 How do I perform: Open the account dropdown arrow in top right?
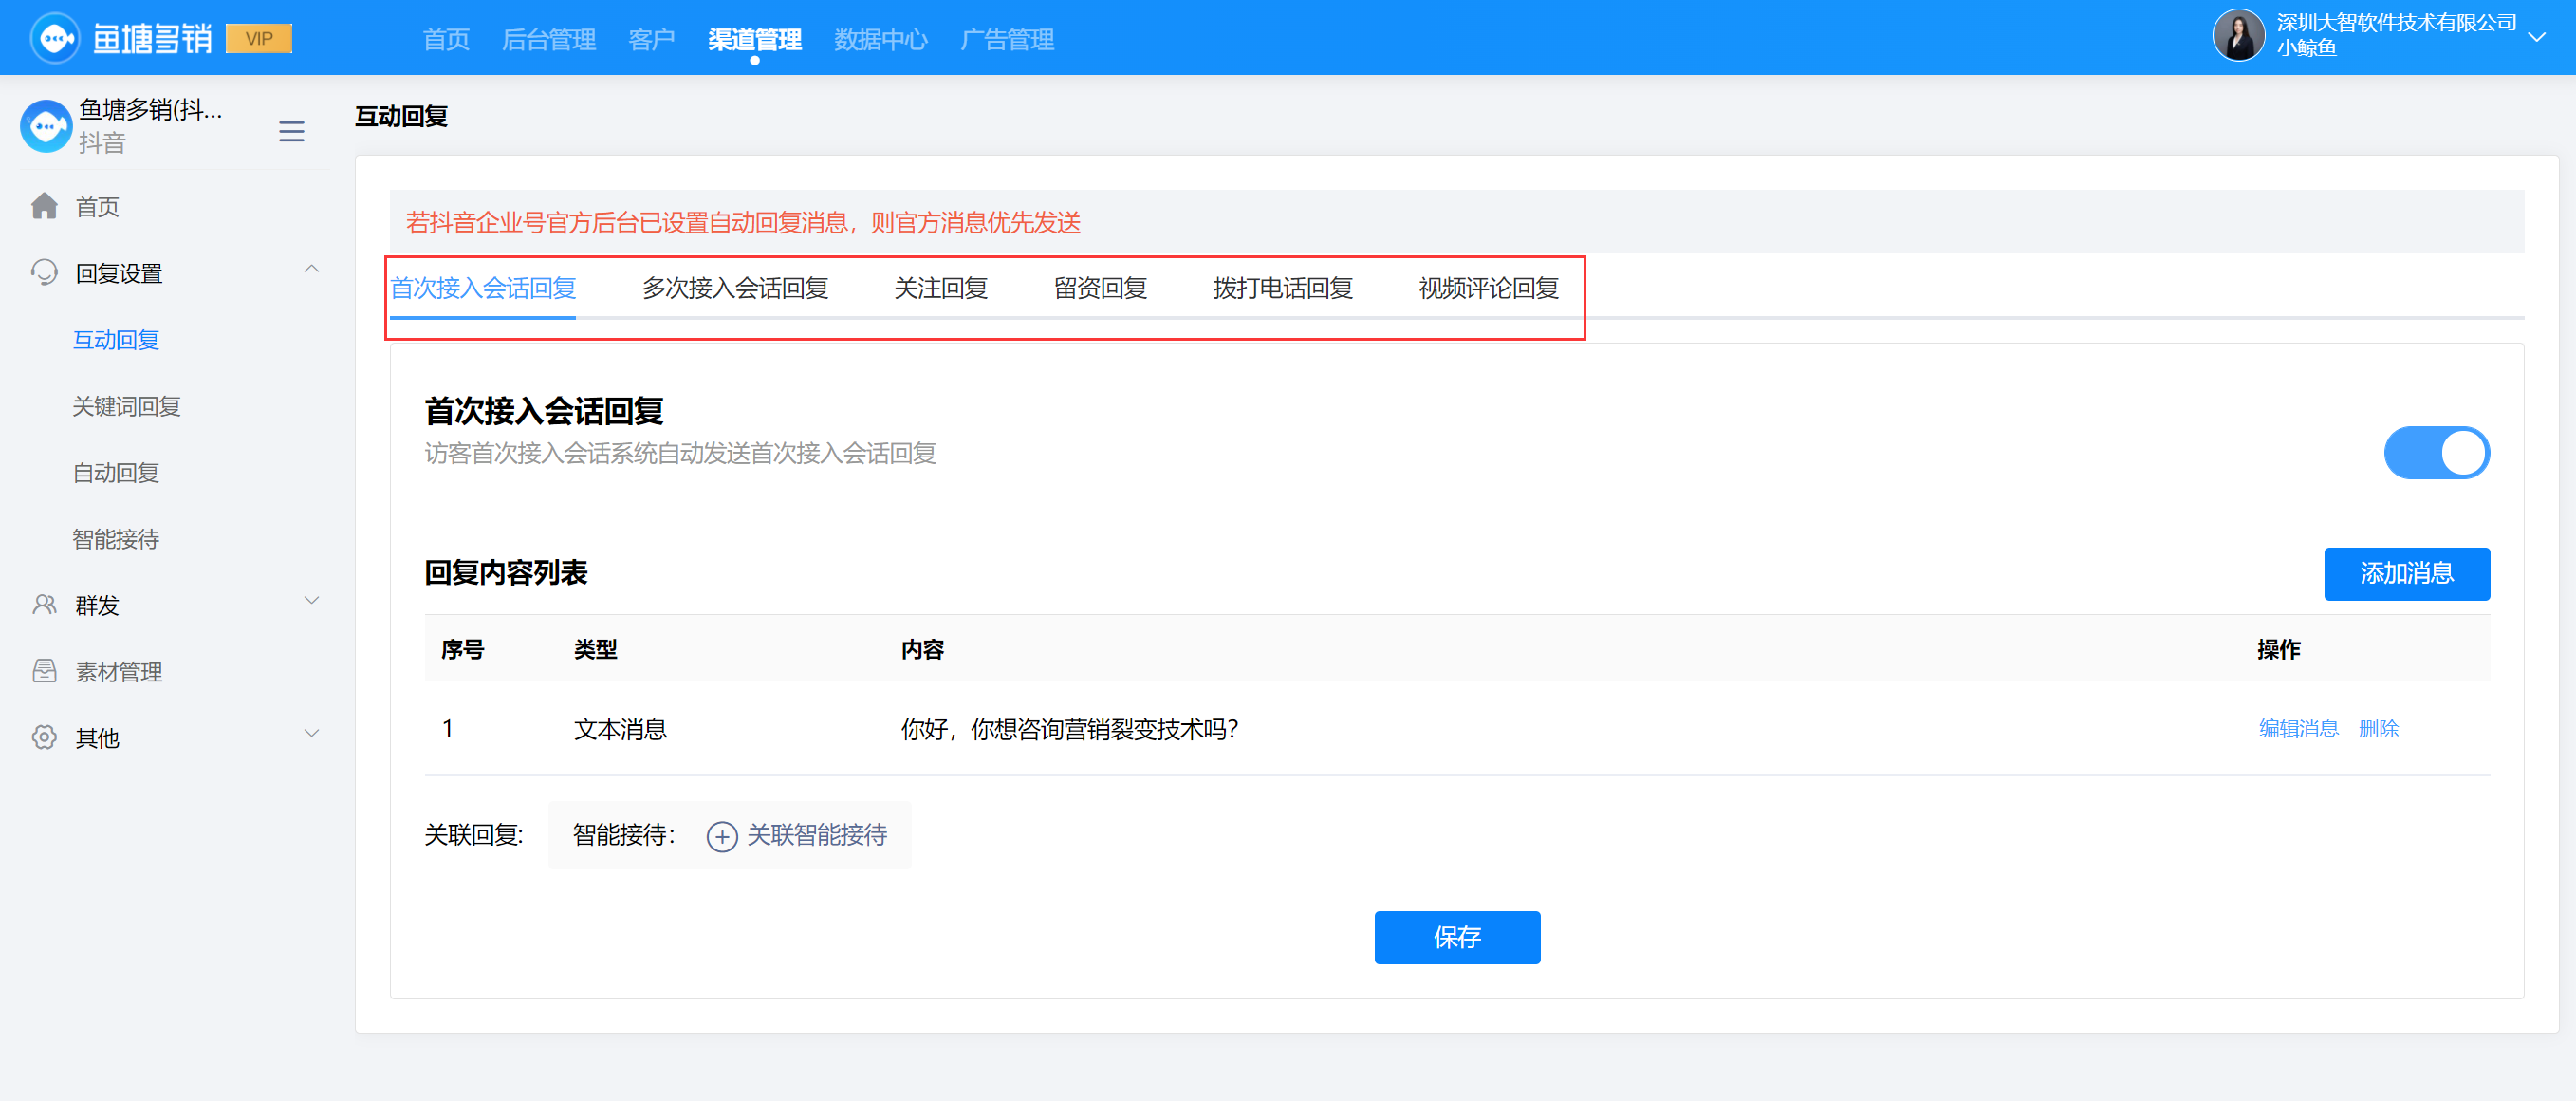[x=2537, y=37]
